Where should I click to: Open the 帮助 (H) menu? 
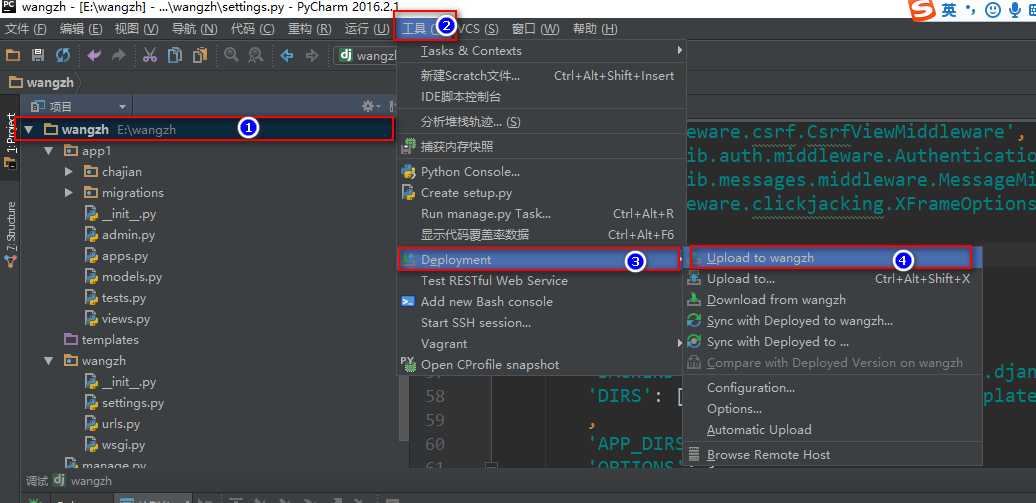click(595, 29)
